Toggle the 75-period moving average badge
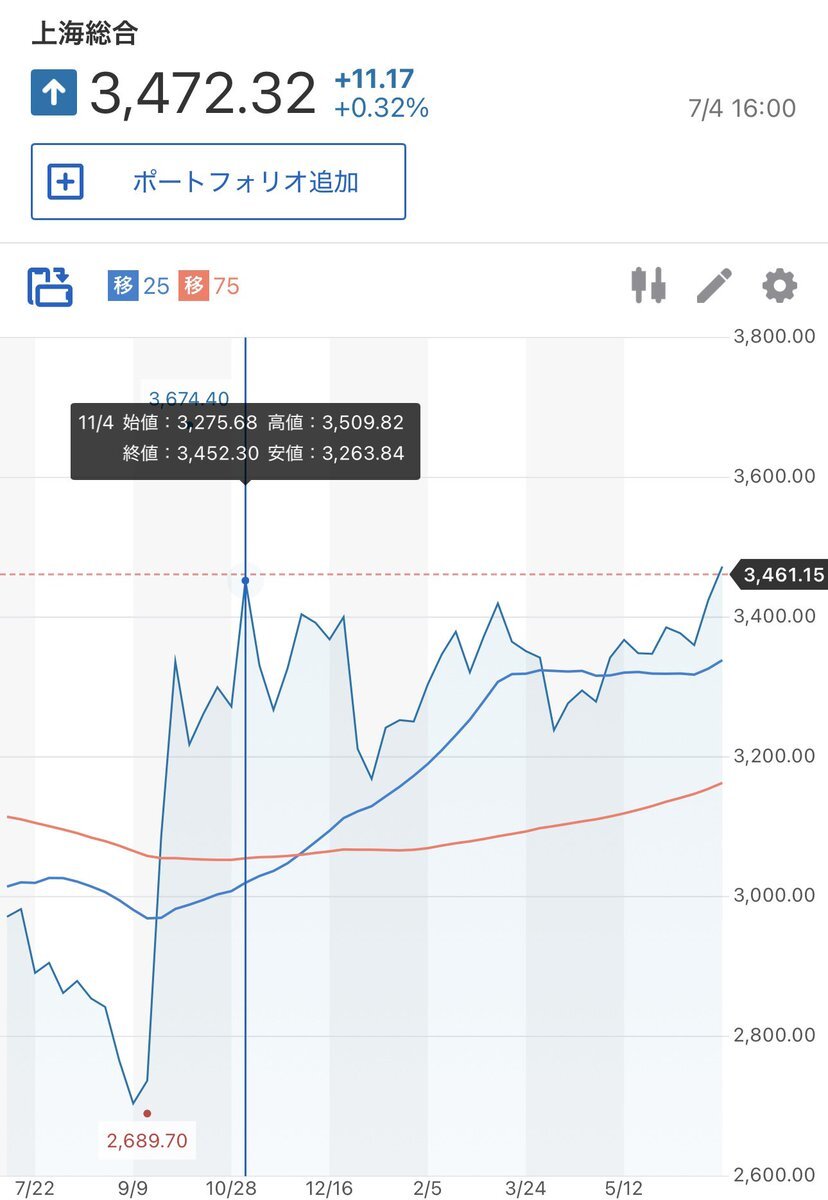 (x=209, y=286)
